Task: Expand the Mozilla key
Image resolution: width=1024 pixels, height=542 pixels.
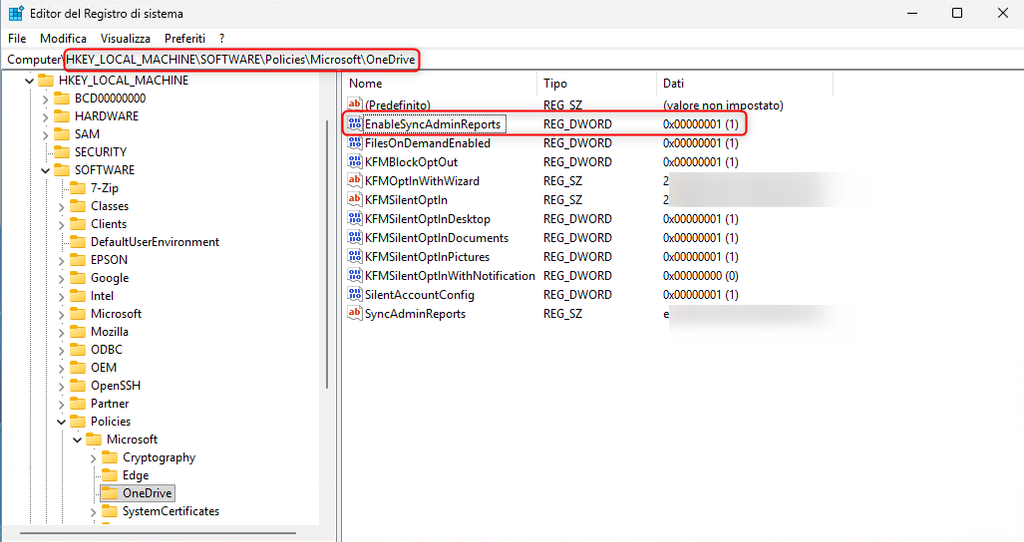Action: click(x=61, y=332)
